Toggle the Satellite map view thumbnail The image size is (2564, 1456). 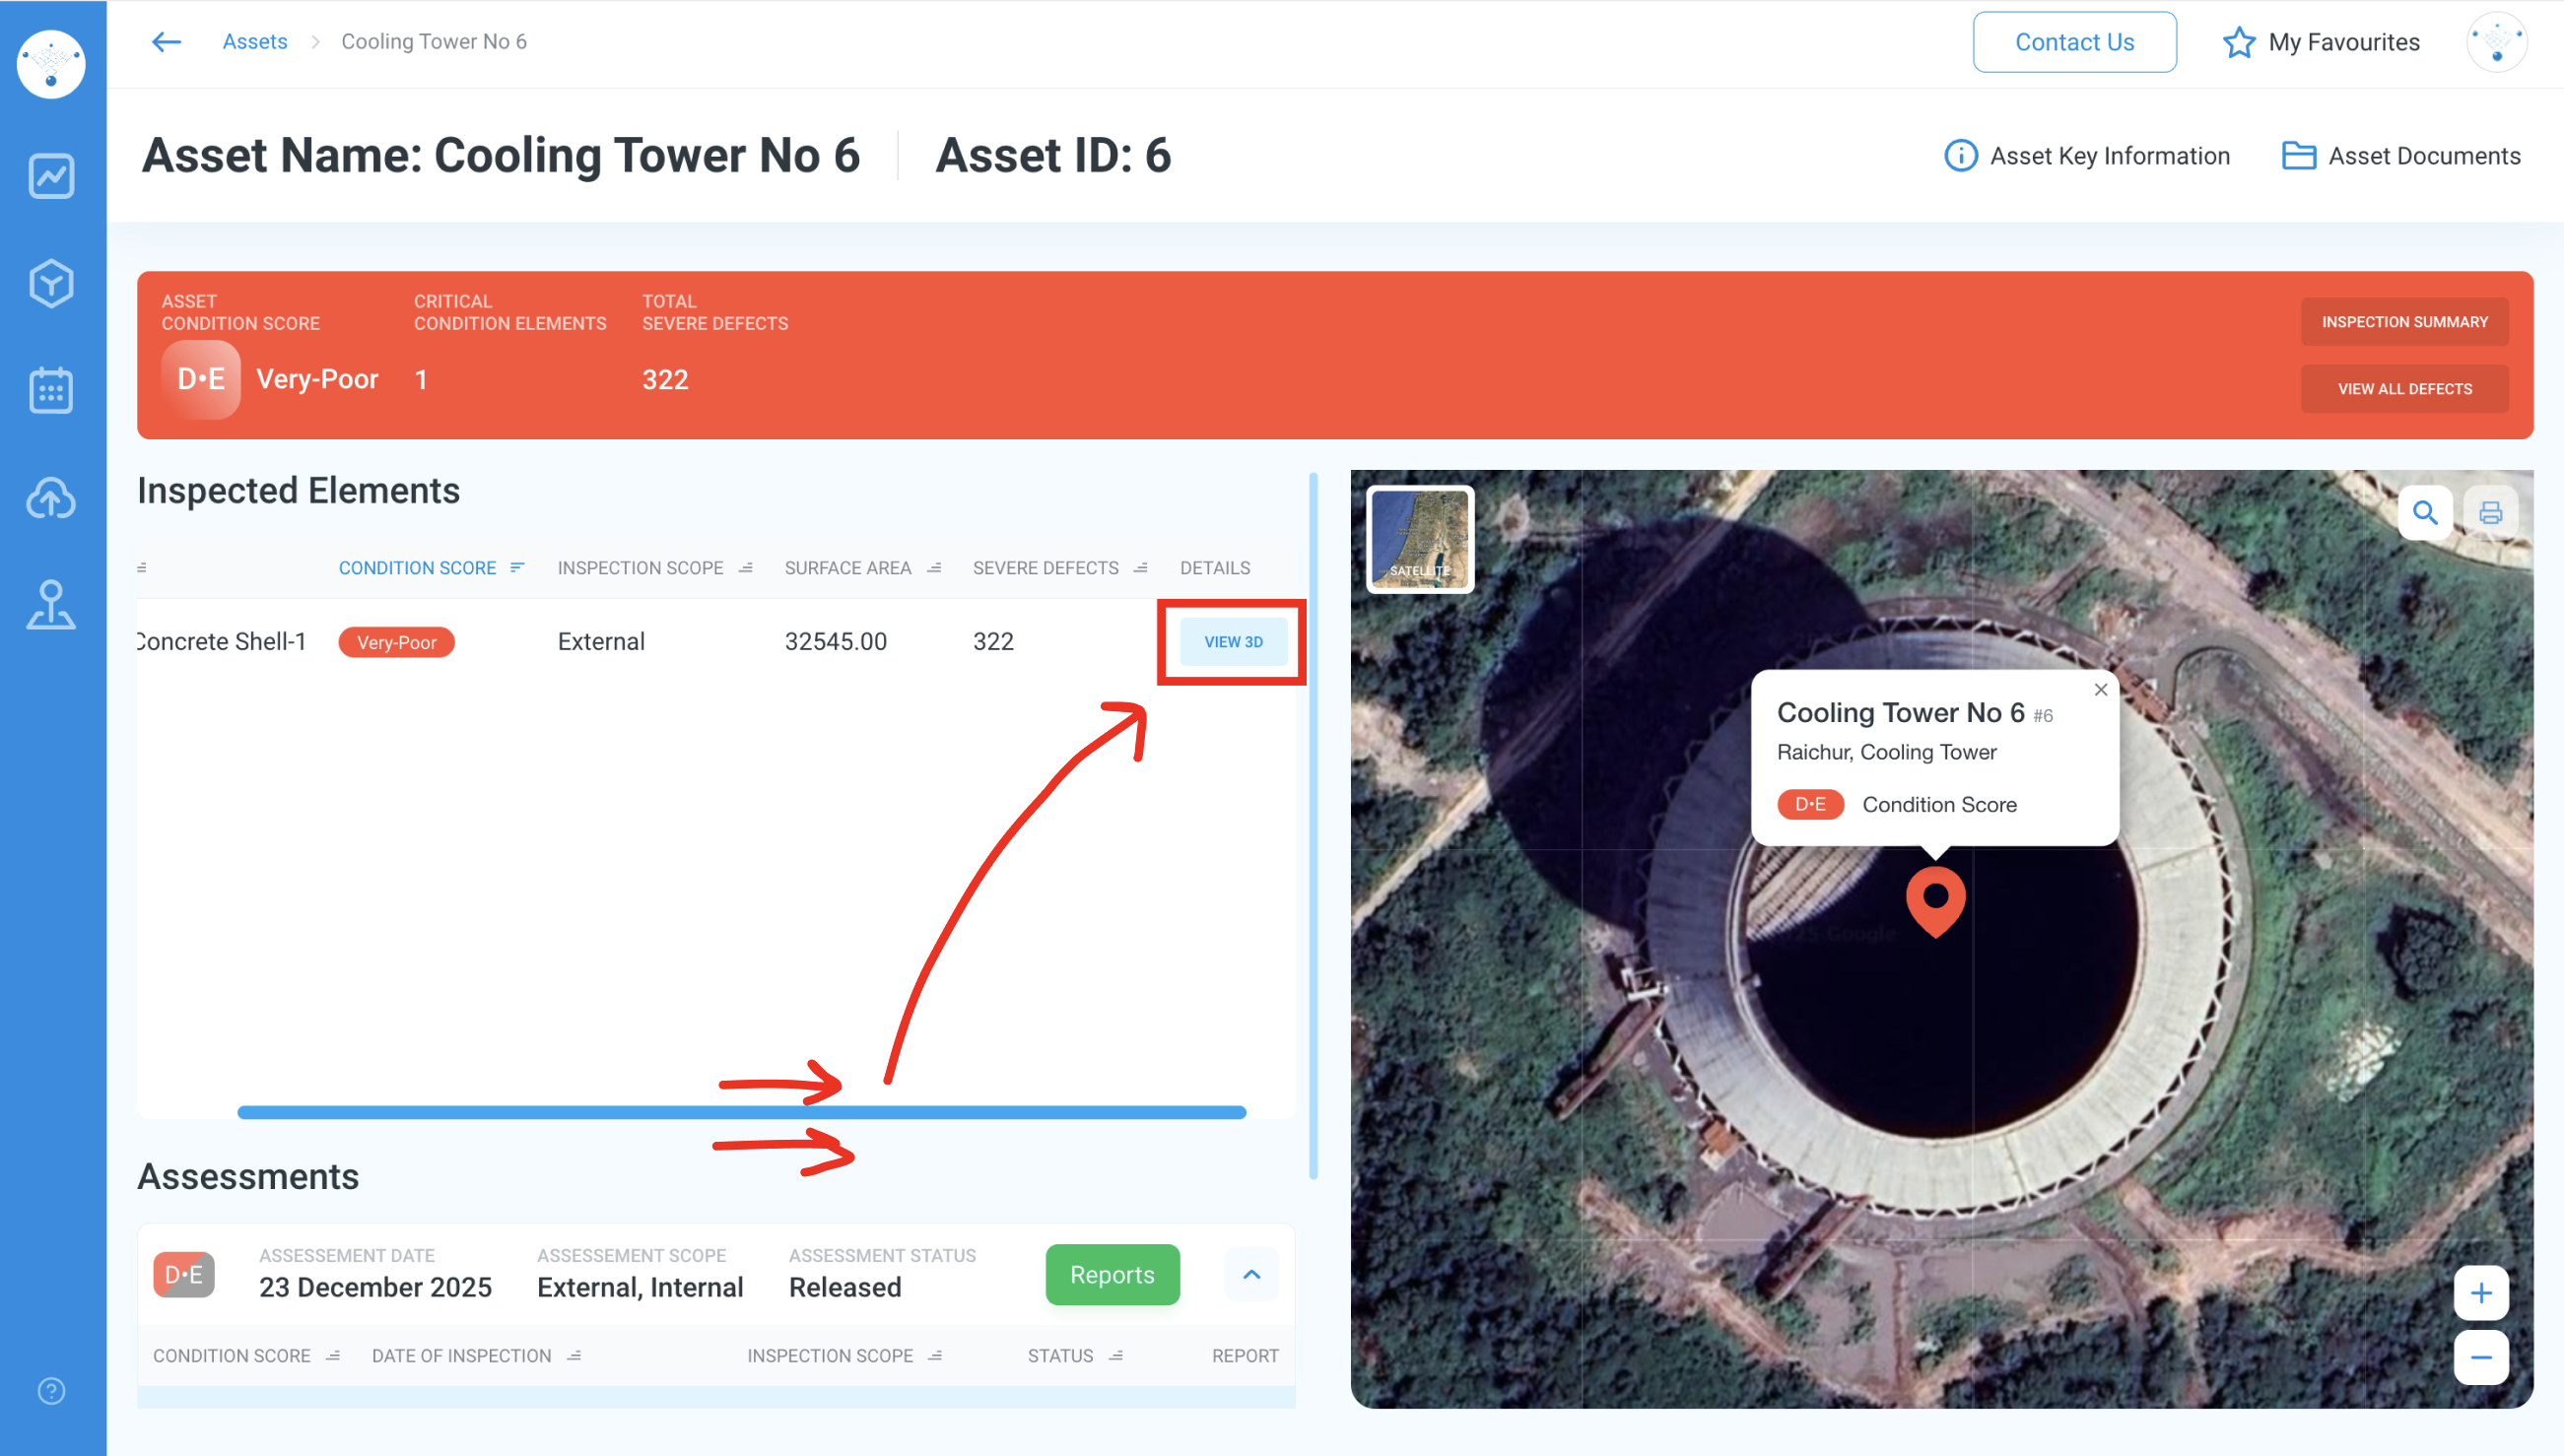pyautogui.click(x=1419, y=539)
